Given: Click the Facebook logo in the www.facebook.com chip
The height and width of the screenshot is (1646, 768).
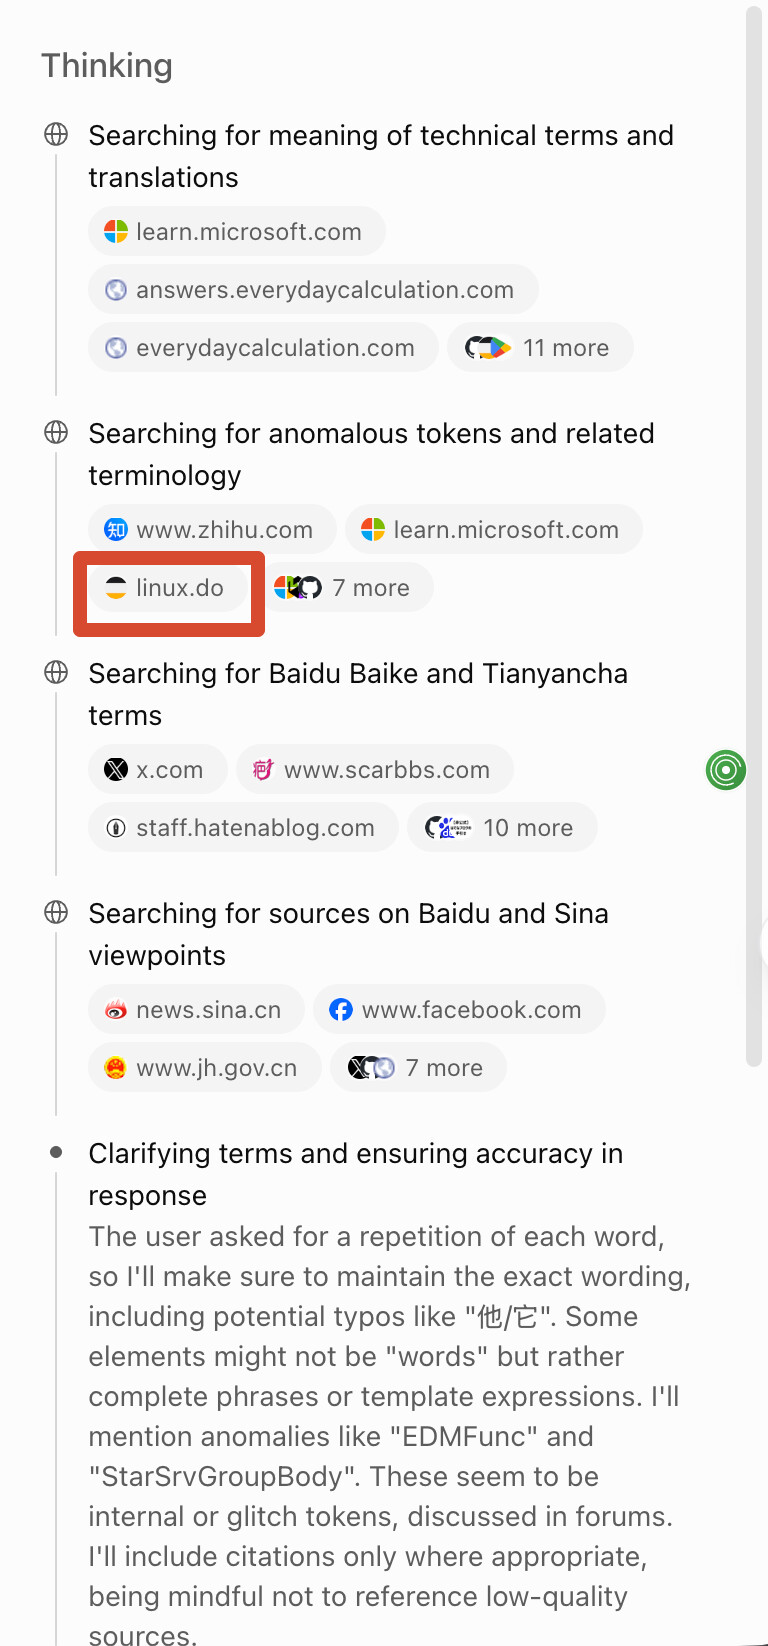Looking at the screenshot, I should pyautogui.click(x=341, y=1010).
